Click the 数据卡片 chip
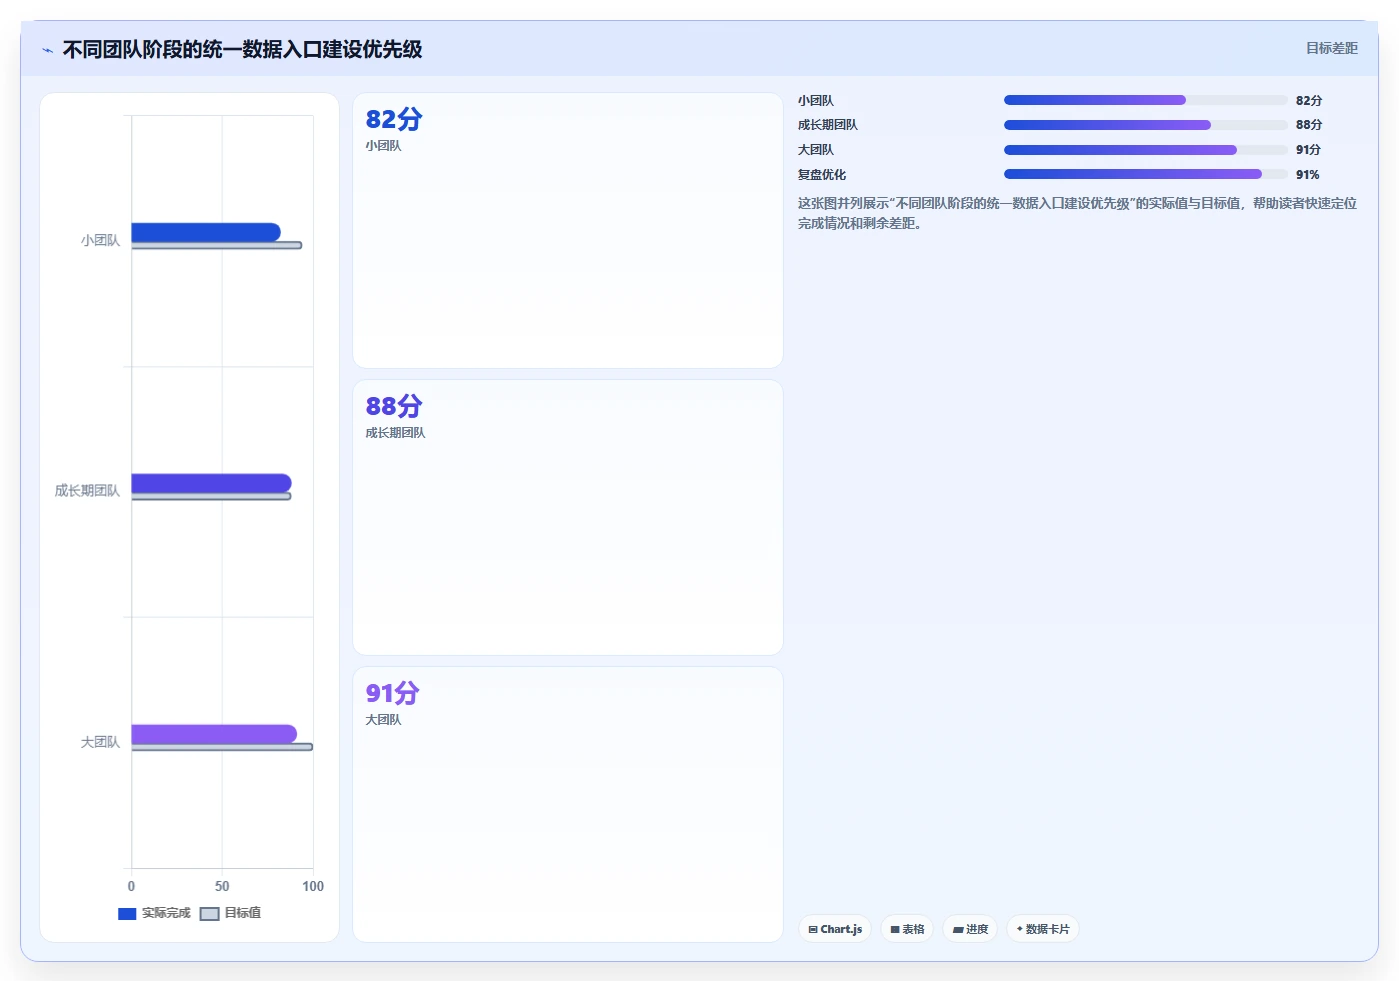 [1043, 929]
